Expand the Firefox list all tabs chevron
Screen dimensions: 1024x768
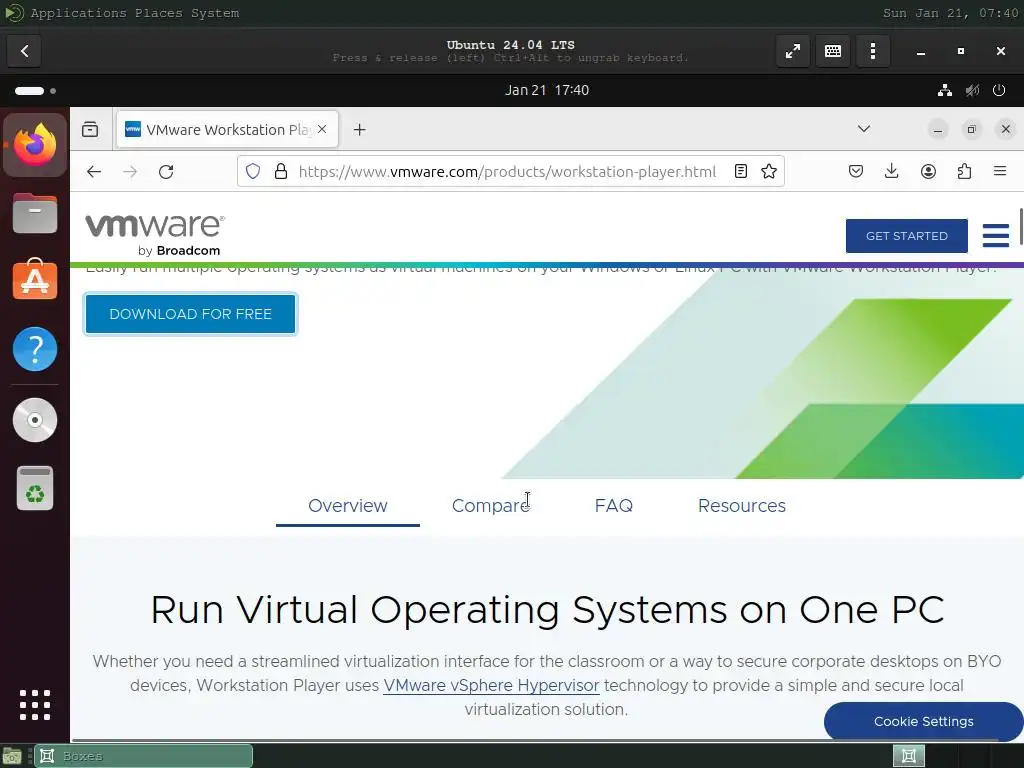click(863, 129)
